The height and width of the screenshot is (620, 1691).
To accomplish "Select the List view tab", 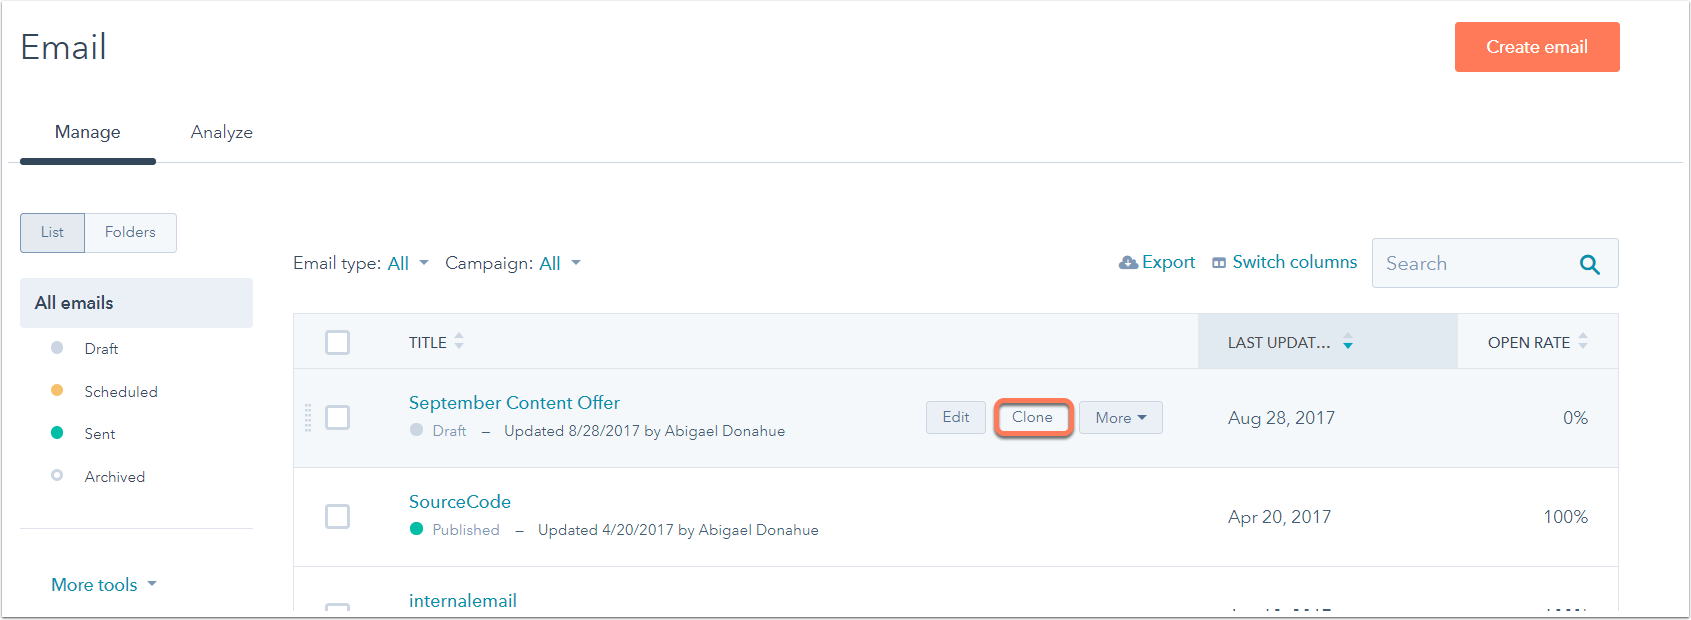I will click(52, 232).
